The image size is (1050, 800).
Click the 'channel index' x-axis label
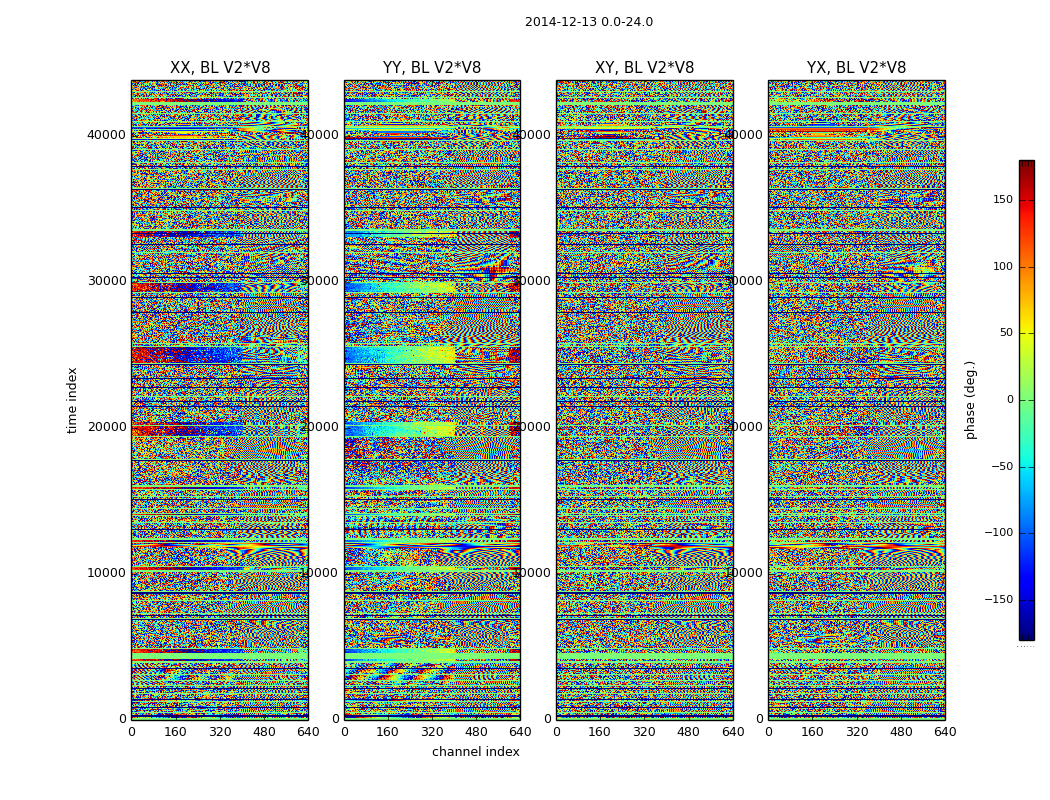coord(475,752)
